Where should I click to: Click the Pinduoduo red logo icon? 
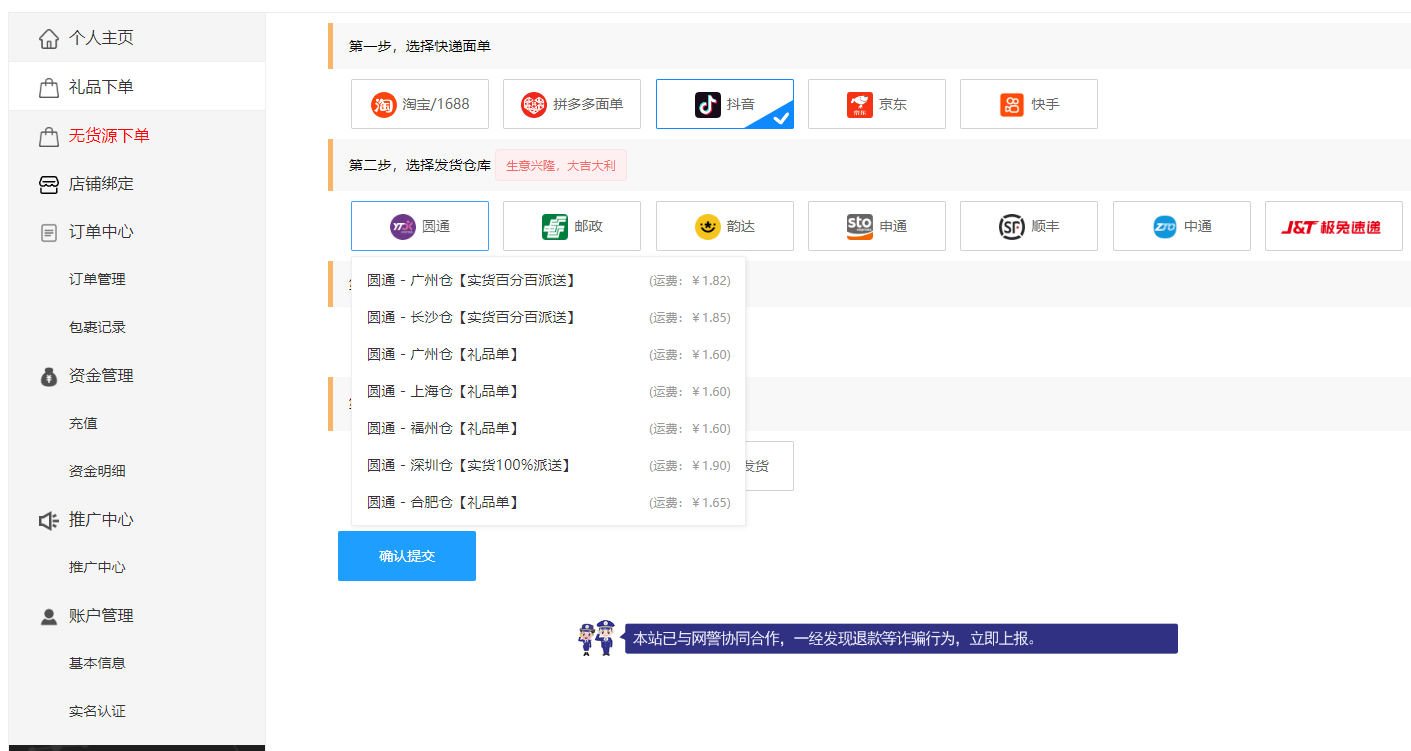(534, 104)
